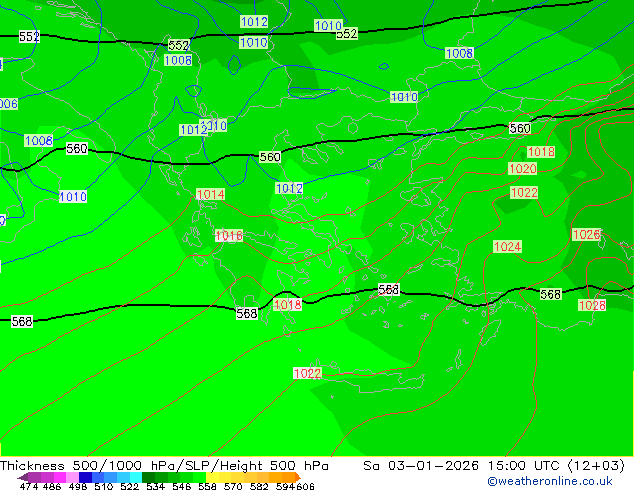Click the red 1020 isobar label
634x490 pixels.
point(522,169)
